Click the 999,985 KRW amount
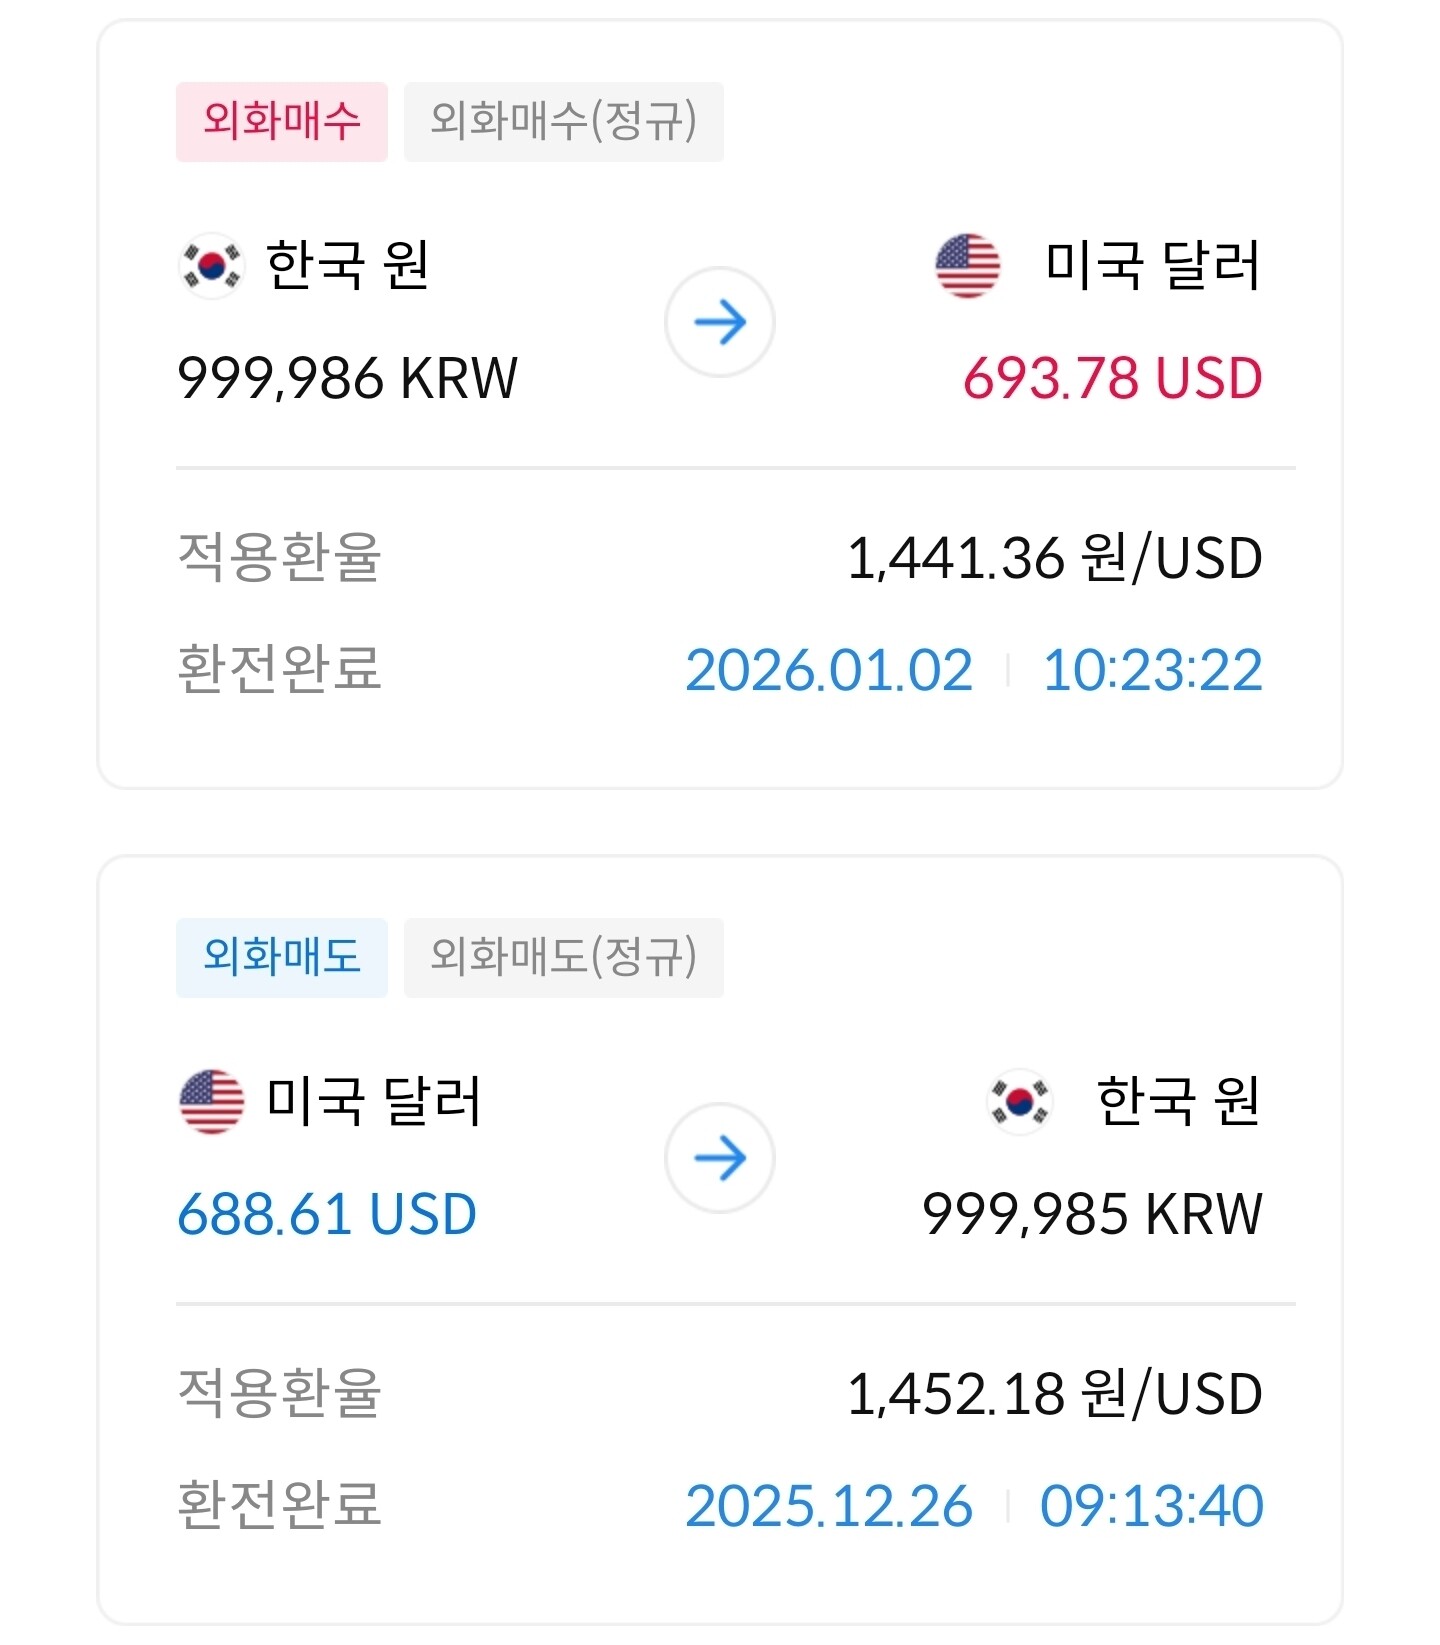This screenshot has width=1440, height=1645. point(1092,1215)
